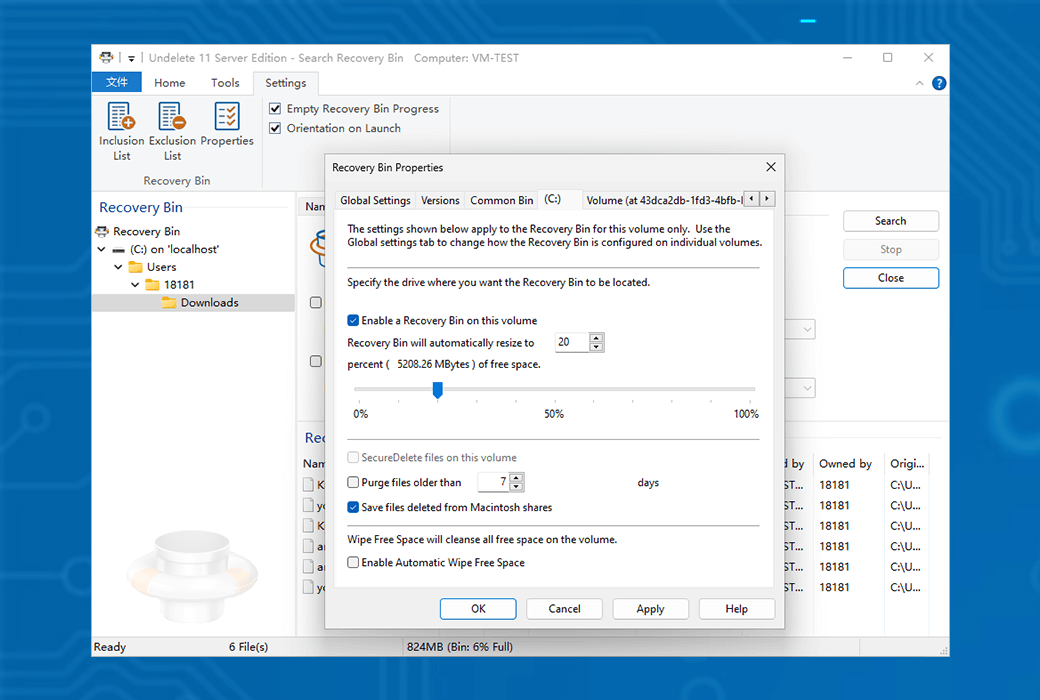
Task: Click the blue help question mark icon
Action: point(939,83)
